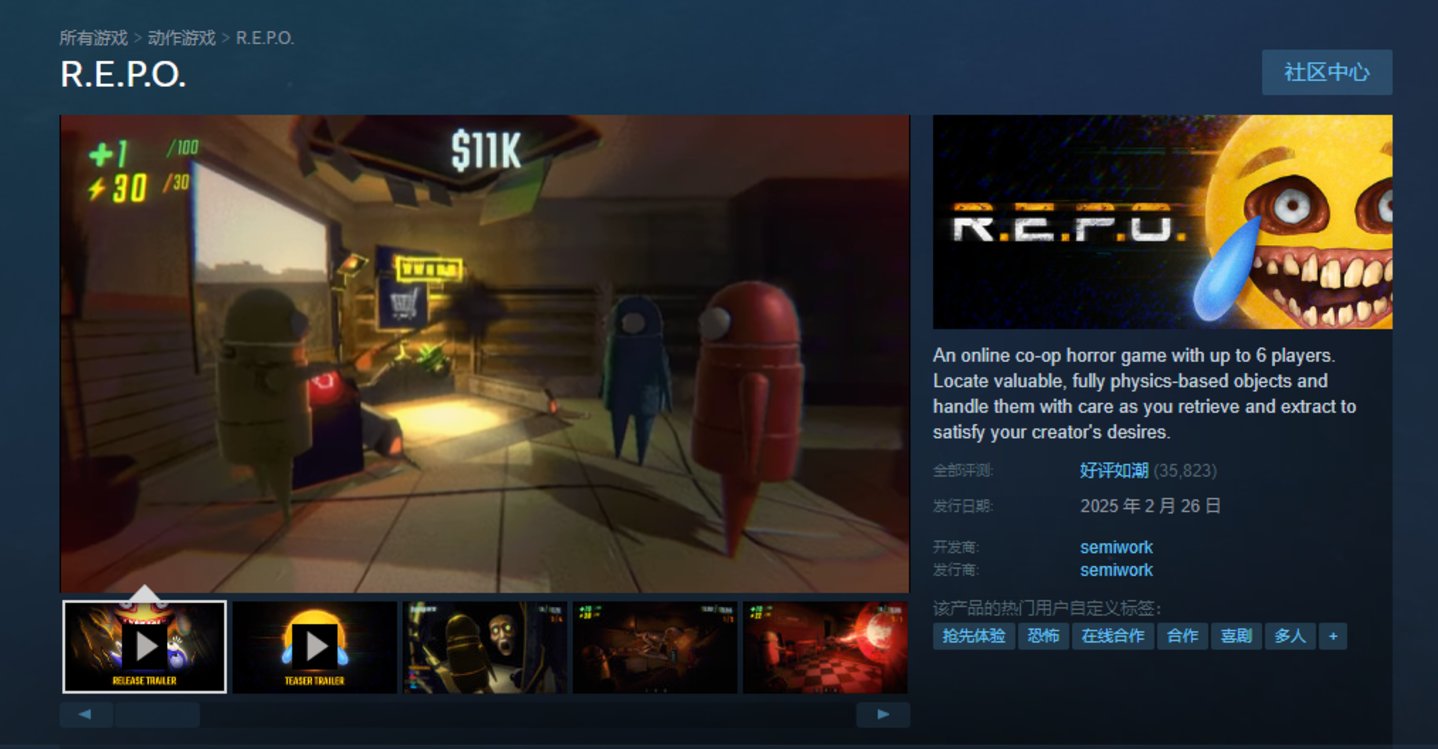Open the dark room screenshot thumbnail
This screenshot has width=1438, height=749.
point(655,647)
